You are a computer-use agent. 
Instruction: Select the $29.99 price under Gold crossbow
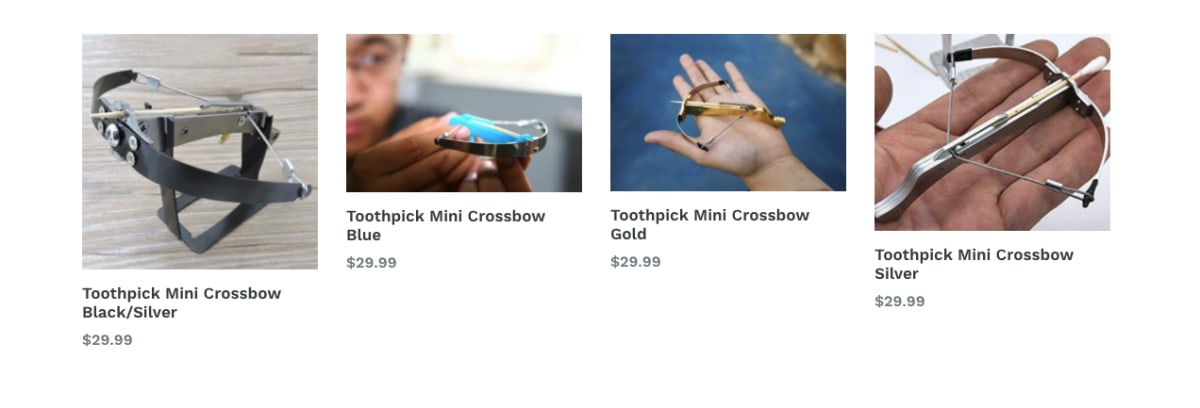point(635,262)
